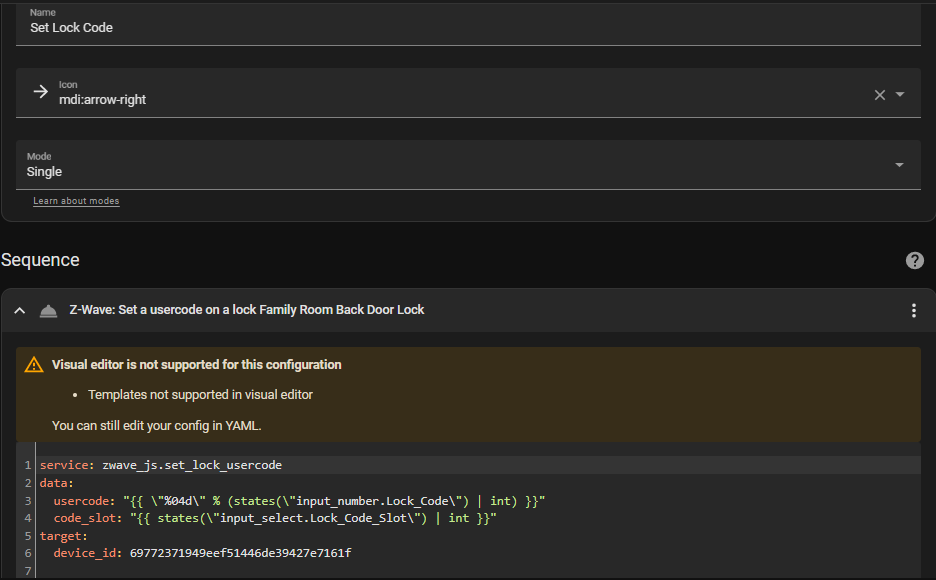Viewport: 936px width, 580px height.
Task: Place cursor on empty line 7
Action: click(x=200, y=571)
